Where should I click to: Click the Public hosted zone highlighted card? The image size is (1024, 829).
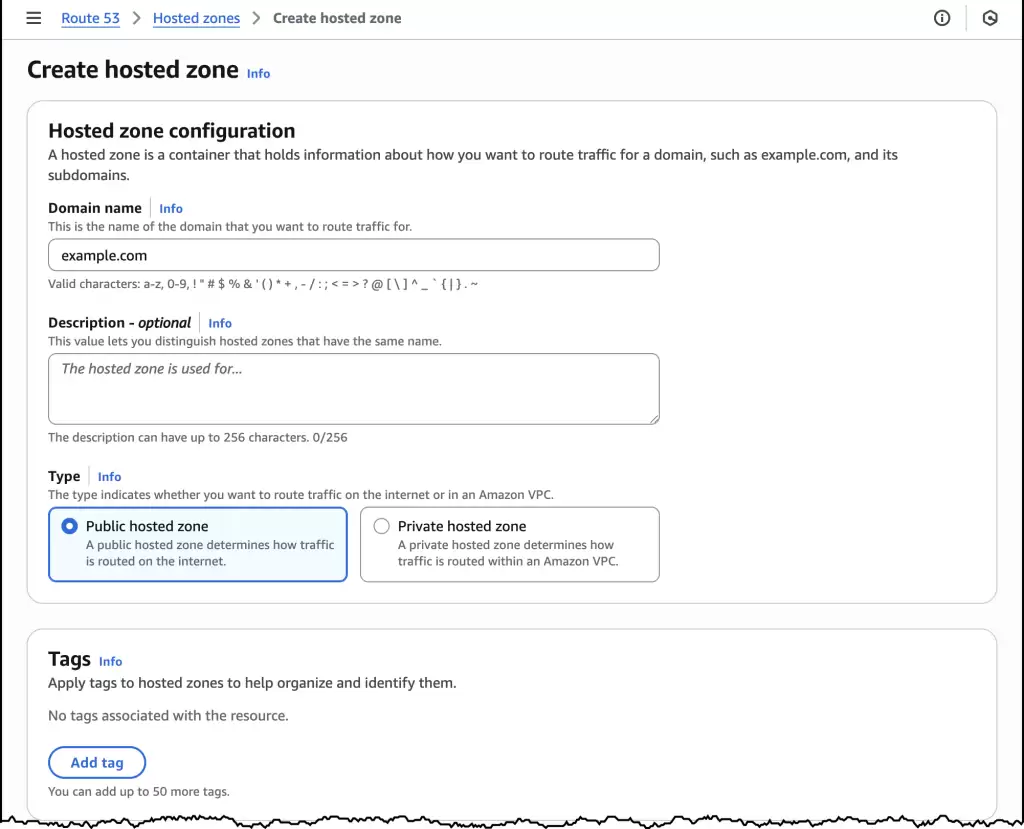click(197, 544)
